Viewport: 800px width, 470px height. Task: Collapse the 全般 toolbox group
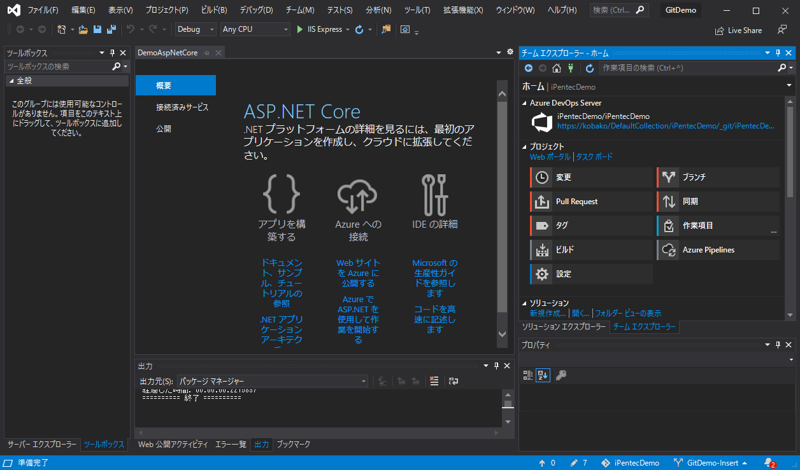pos(12,81)
